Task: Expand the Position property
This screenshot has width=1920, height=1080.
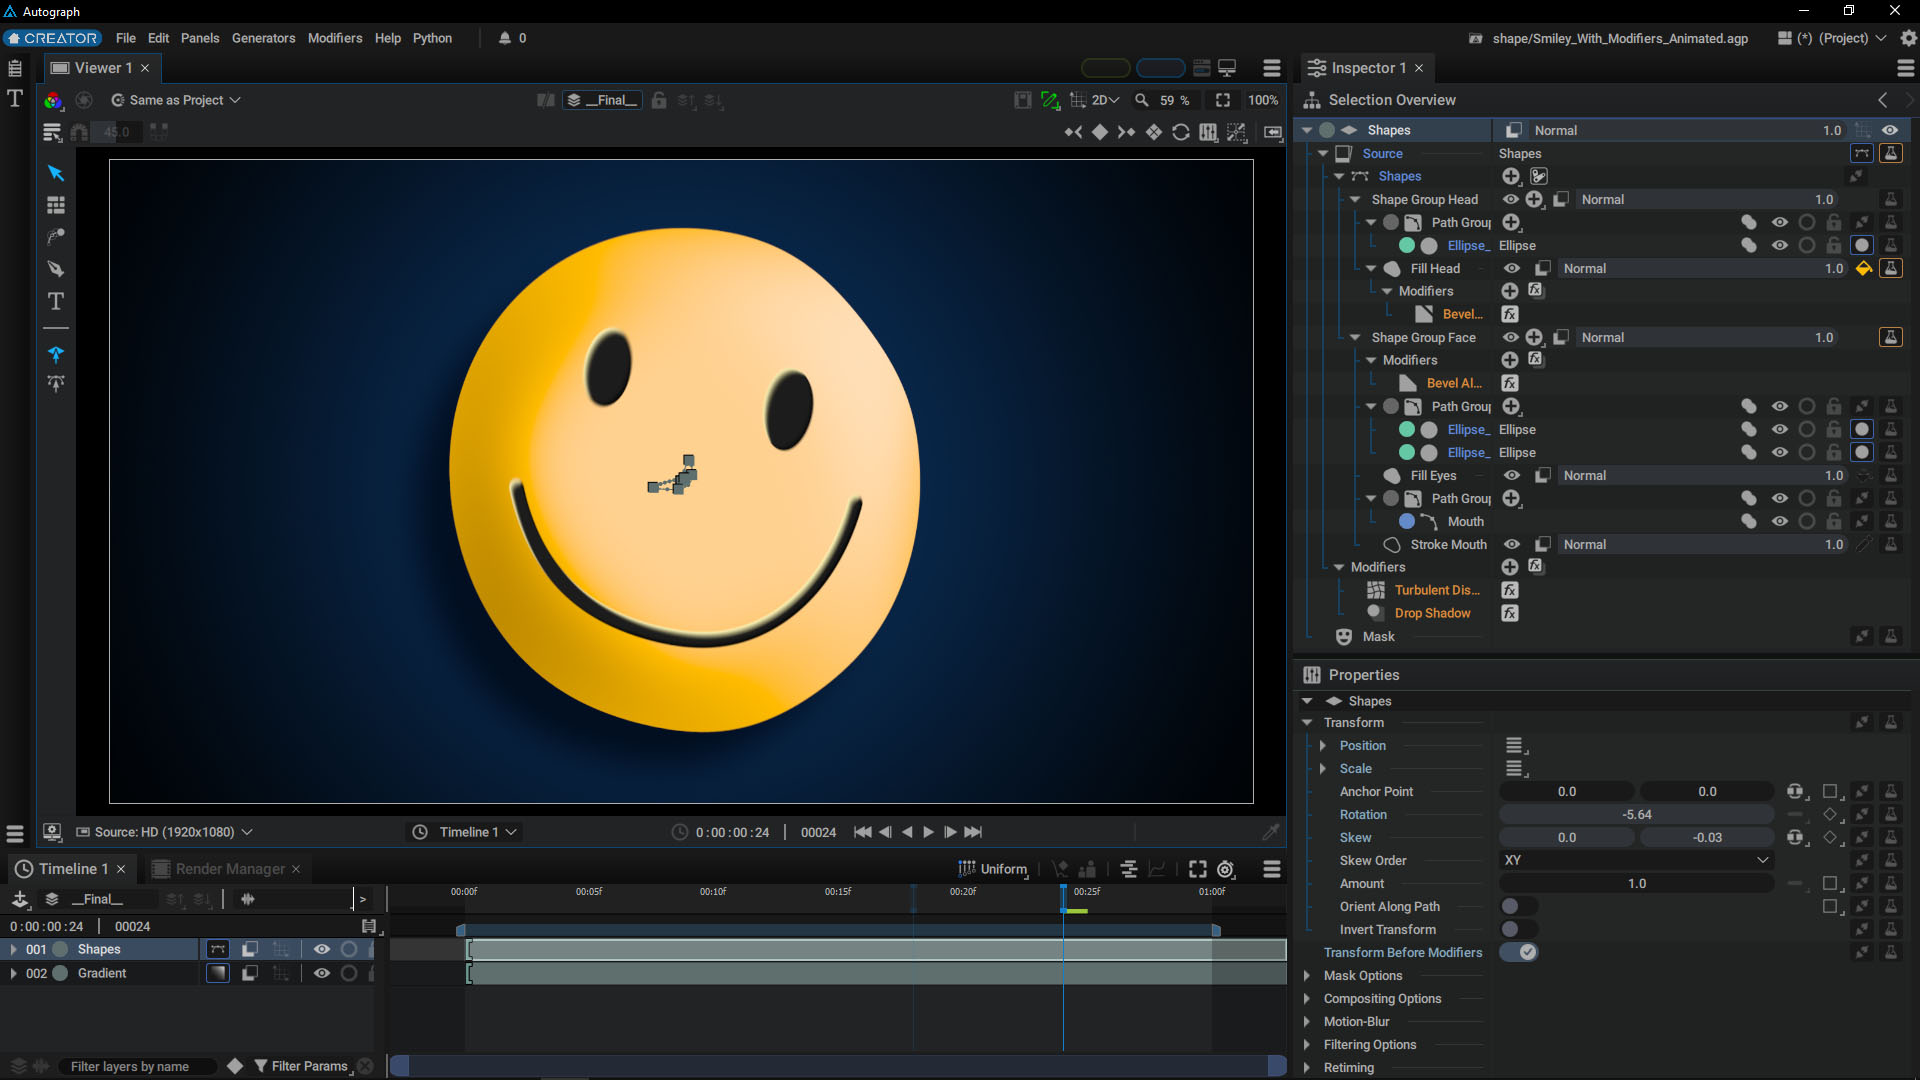Action: [1323, 746]
